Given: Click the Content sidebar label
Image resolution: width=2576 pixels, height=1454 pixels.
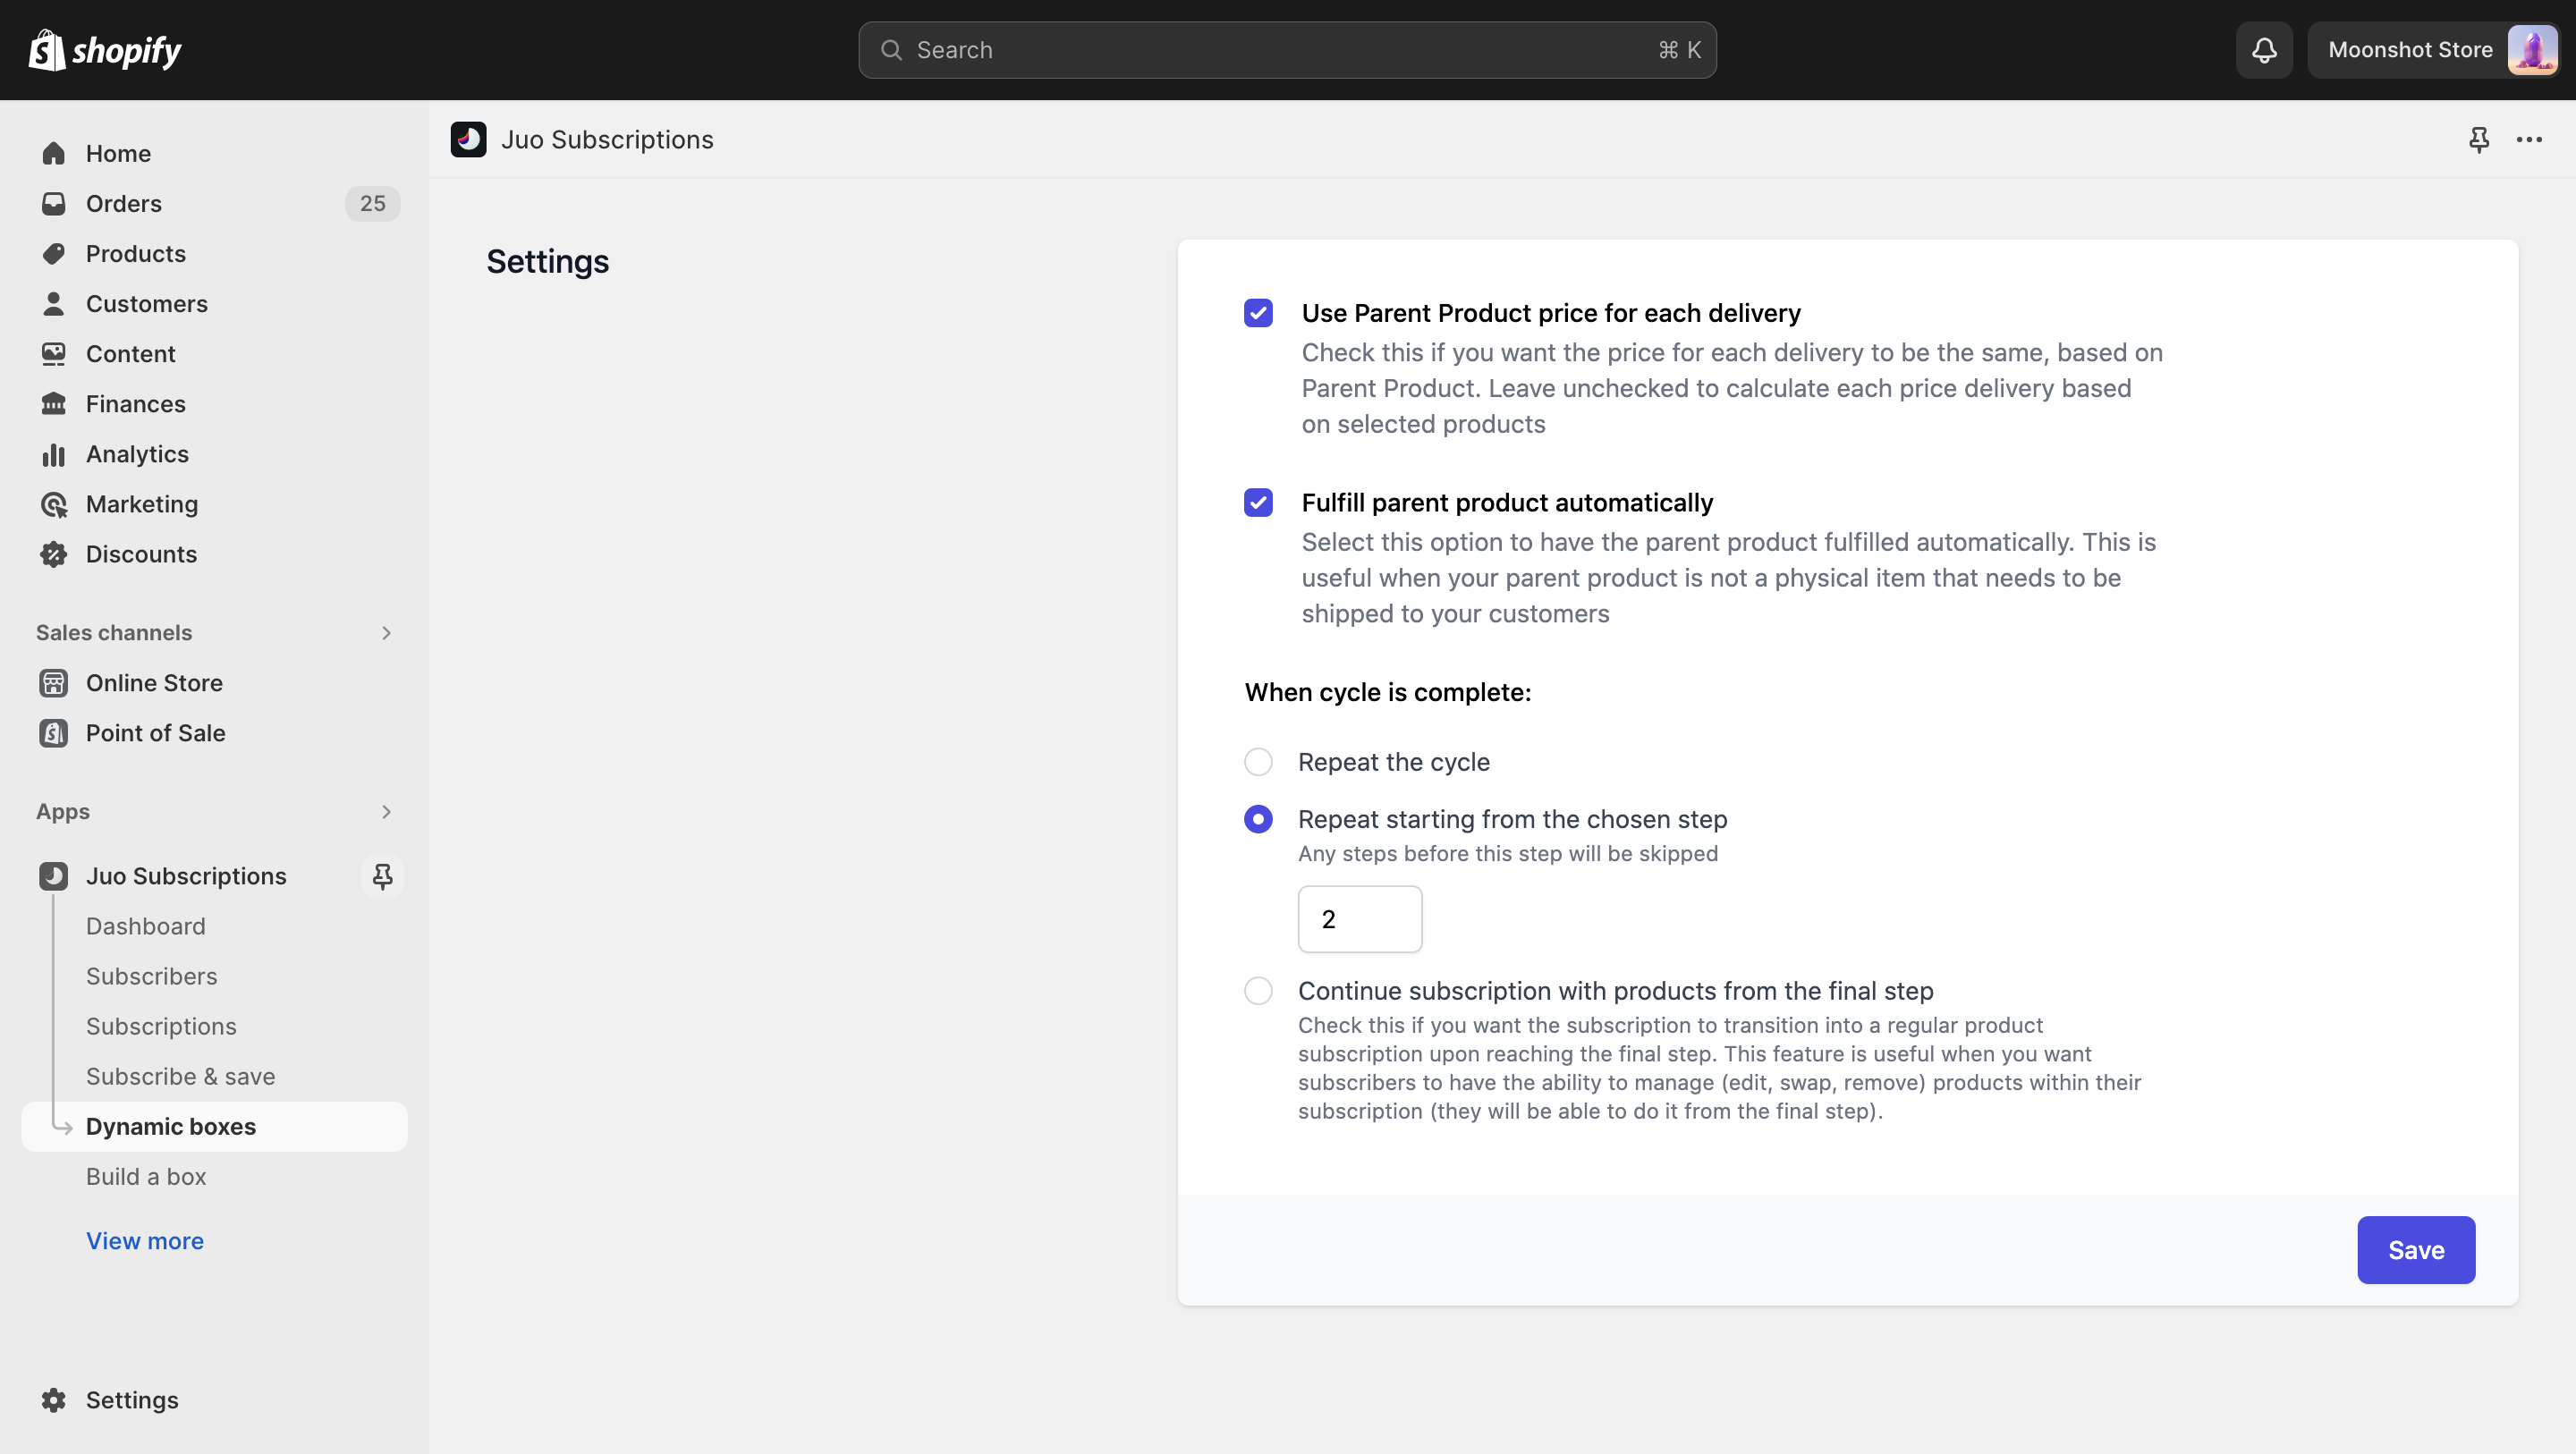Looking at the screenshot, I should (131, 353).
